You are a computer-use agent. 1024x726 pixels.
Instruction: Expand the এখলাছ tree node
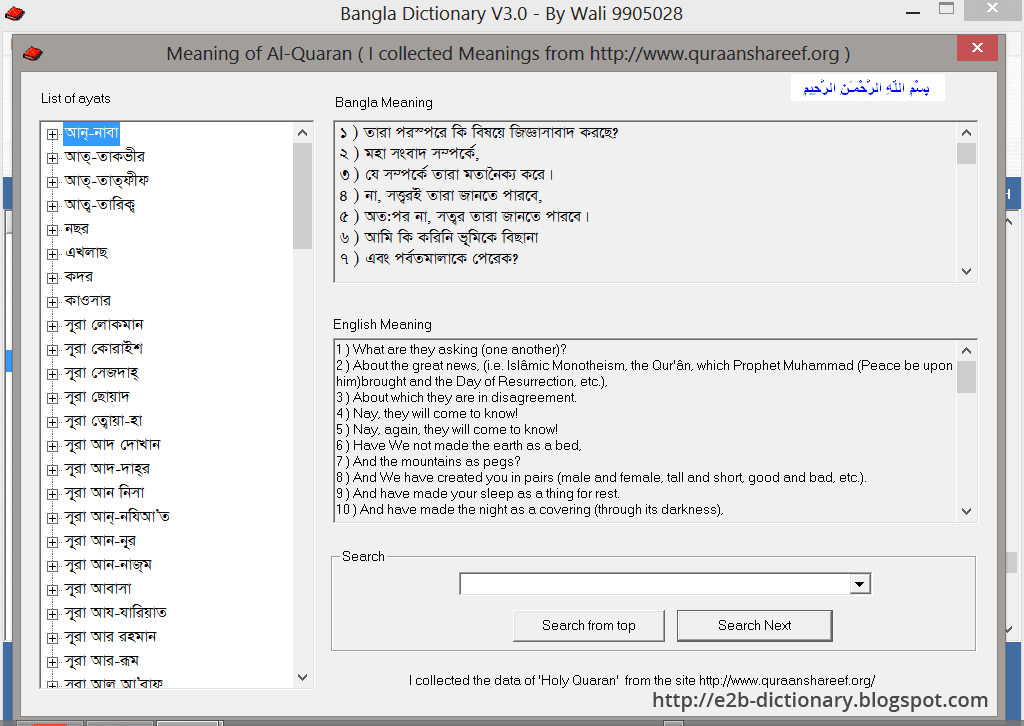pyautogui.click(x=52, y=254)
